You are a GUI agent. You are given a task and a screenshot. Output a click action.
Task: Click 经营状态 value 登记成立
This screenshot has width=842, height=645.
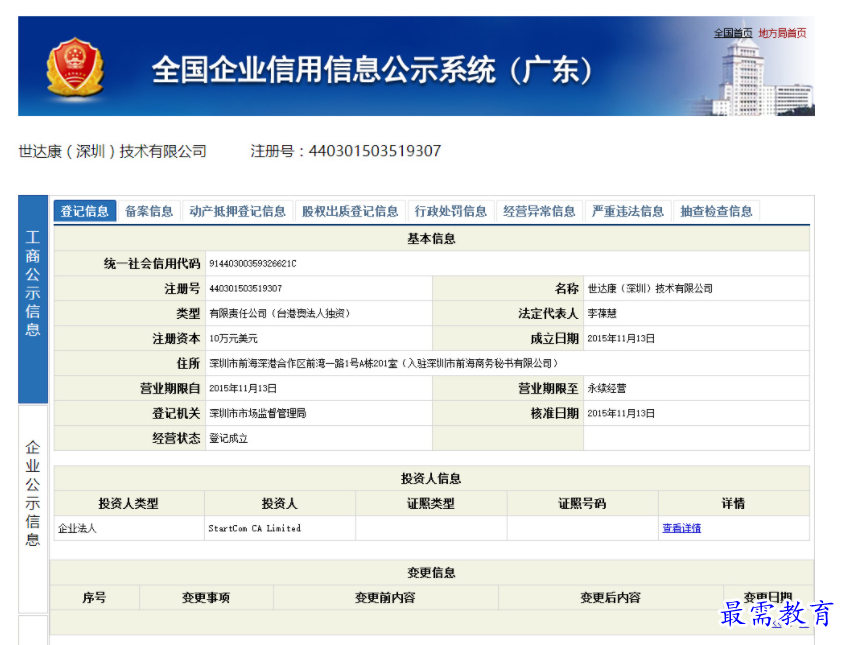pyautogui.click(x=229, y=438)
